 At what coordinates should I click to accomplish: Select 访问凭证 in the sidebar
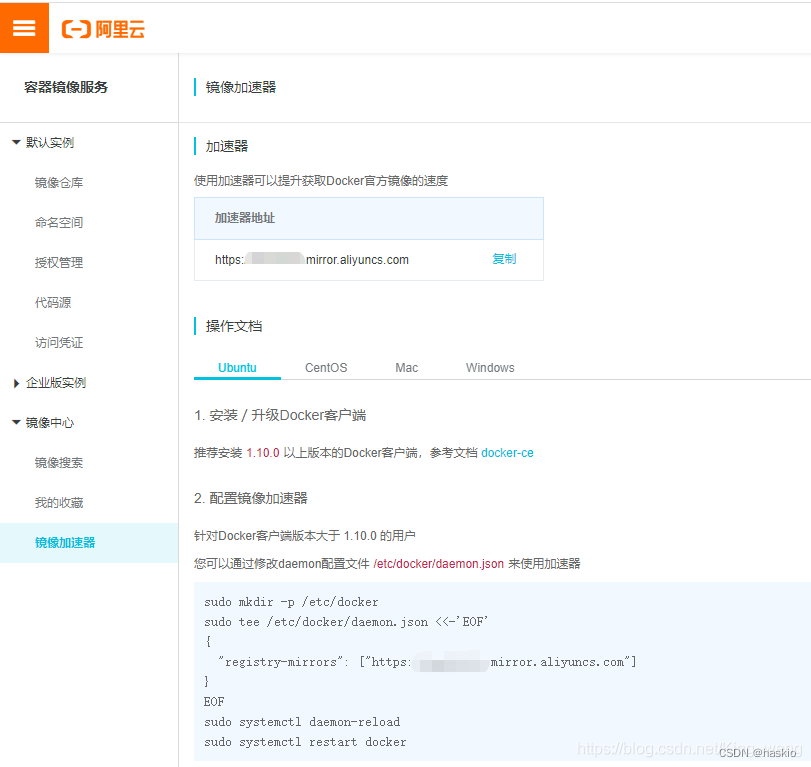click(x=60, y=342)
